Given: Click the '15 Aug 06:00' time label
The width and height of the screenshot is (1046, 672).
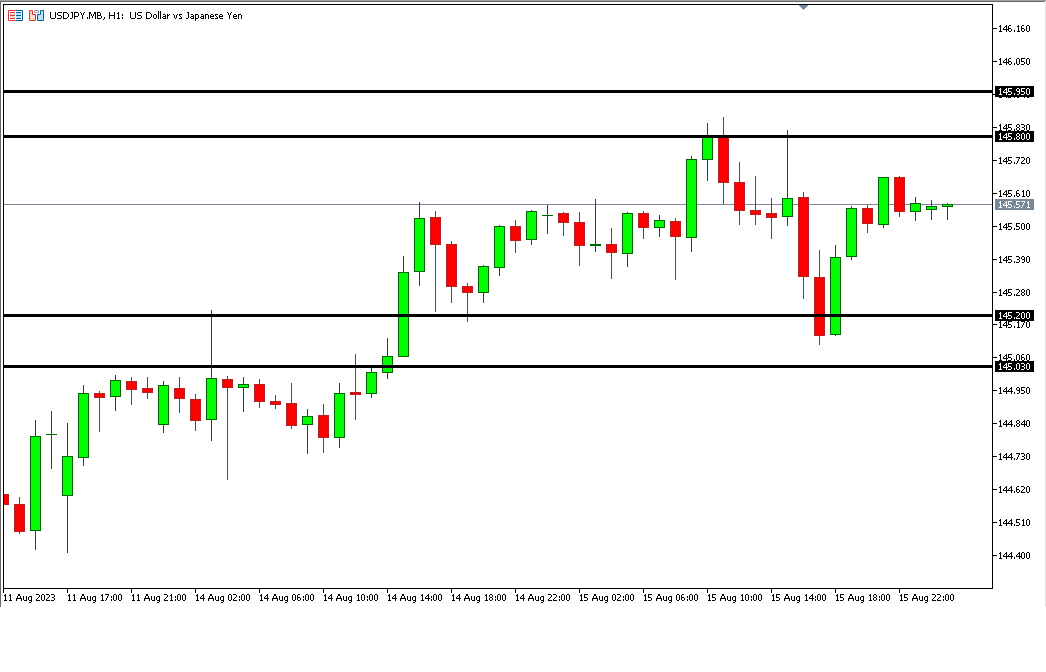Looking at the screenshot, I should coord(671,597).
